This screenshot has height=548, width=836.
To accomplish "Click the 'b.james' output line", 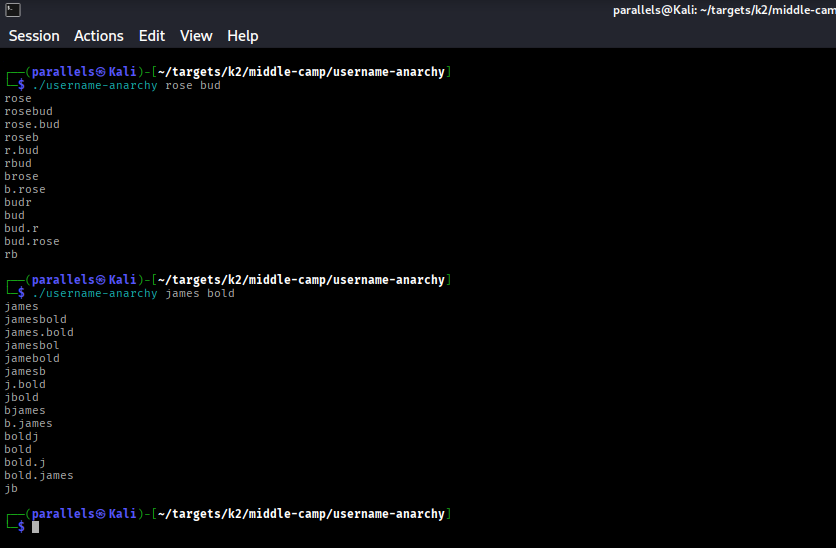I will (x=28, y=424).
